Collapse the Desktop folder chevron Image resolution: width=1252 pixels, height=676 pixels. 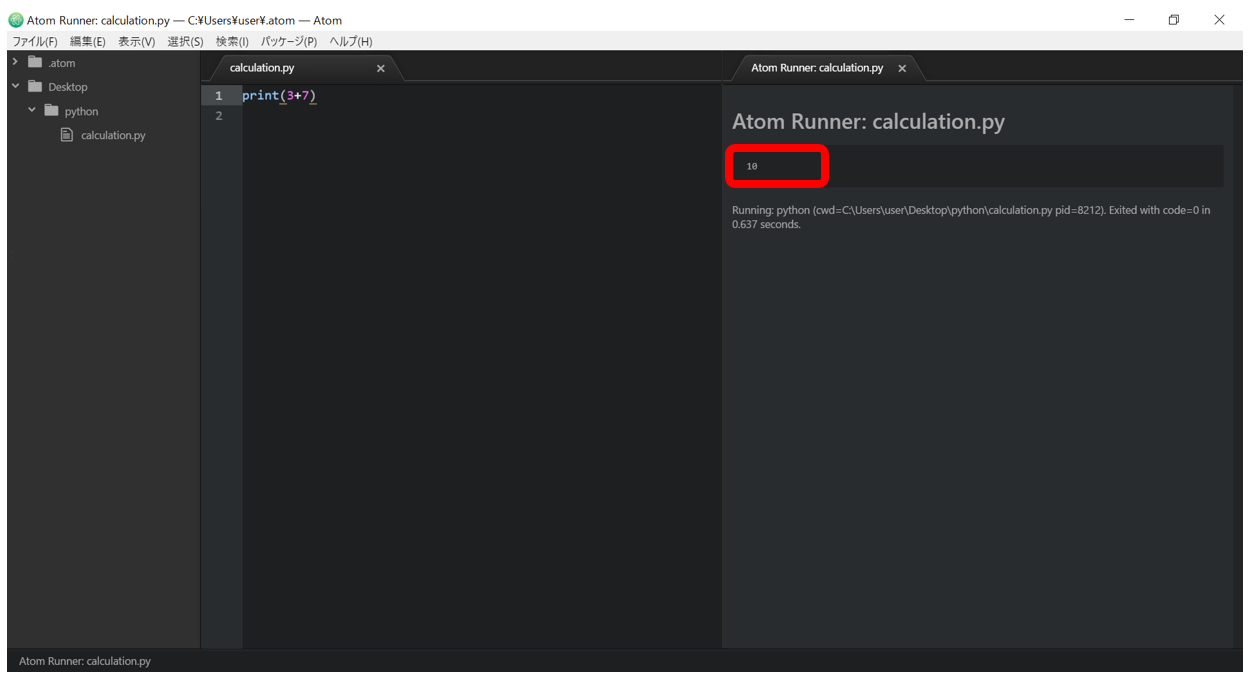coord(15,86)
